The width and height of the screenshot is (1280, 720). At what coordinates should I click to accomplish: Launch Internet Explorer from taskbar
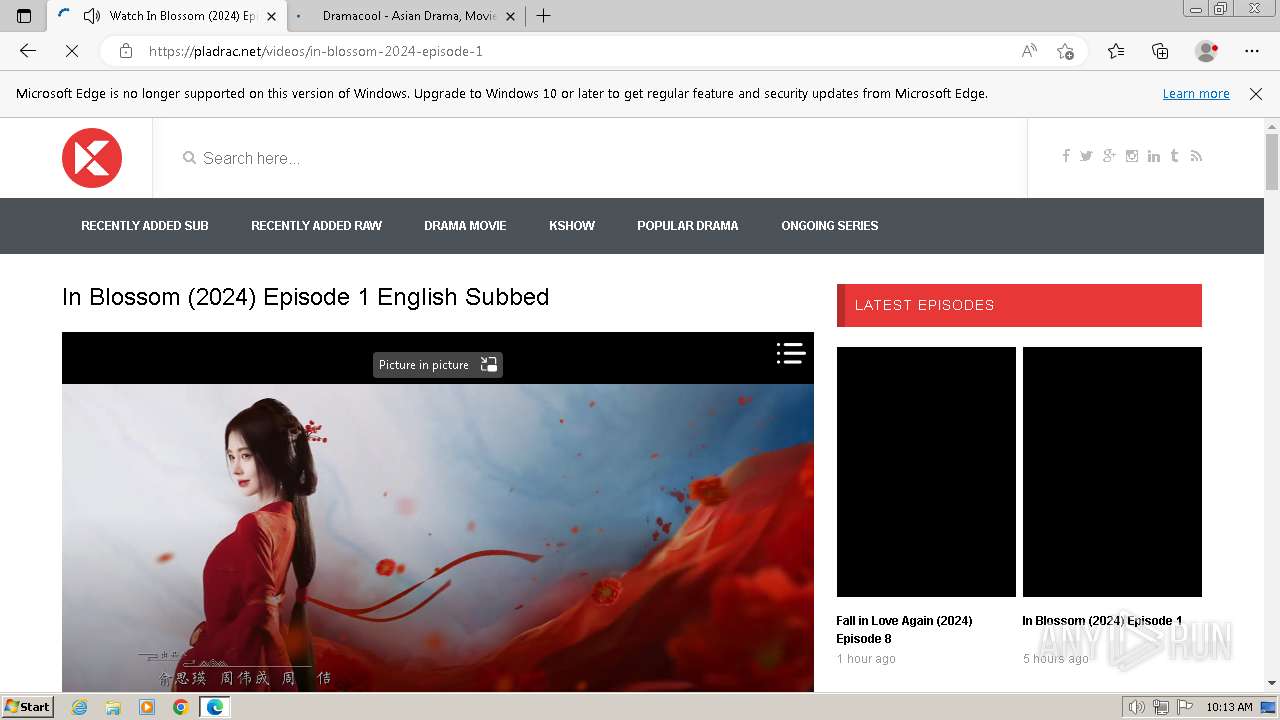click(x=80, y=707)
